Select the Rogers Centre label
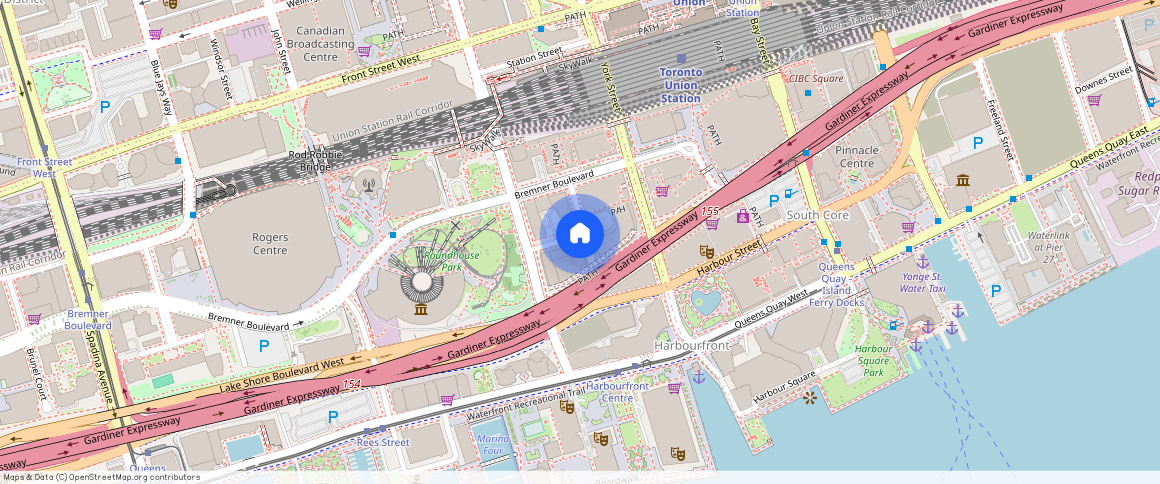The width and height of the screenshot is (1160, 484). 270,244
